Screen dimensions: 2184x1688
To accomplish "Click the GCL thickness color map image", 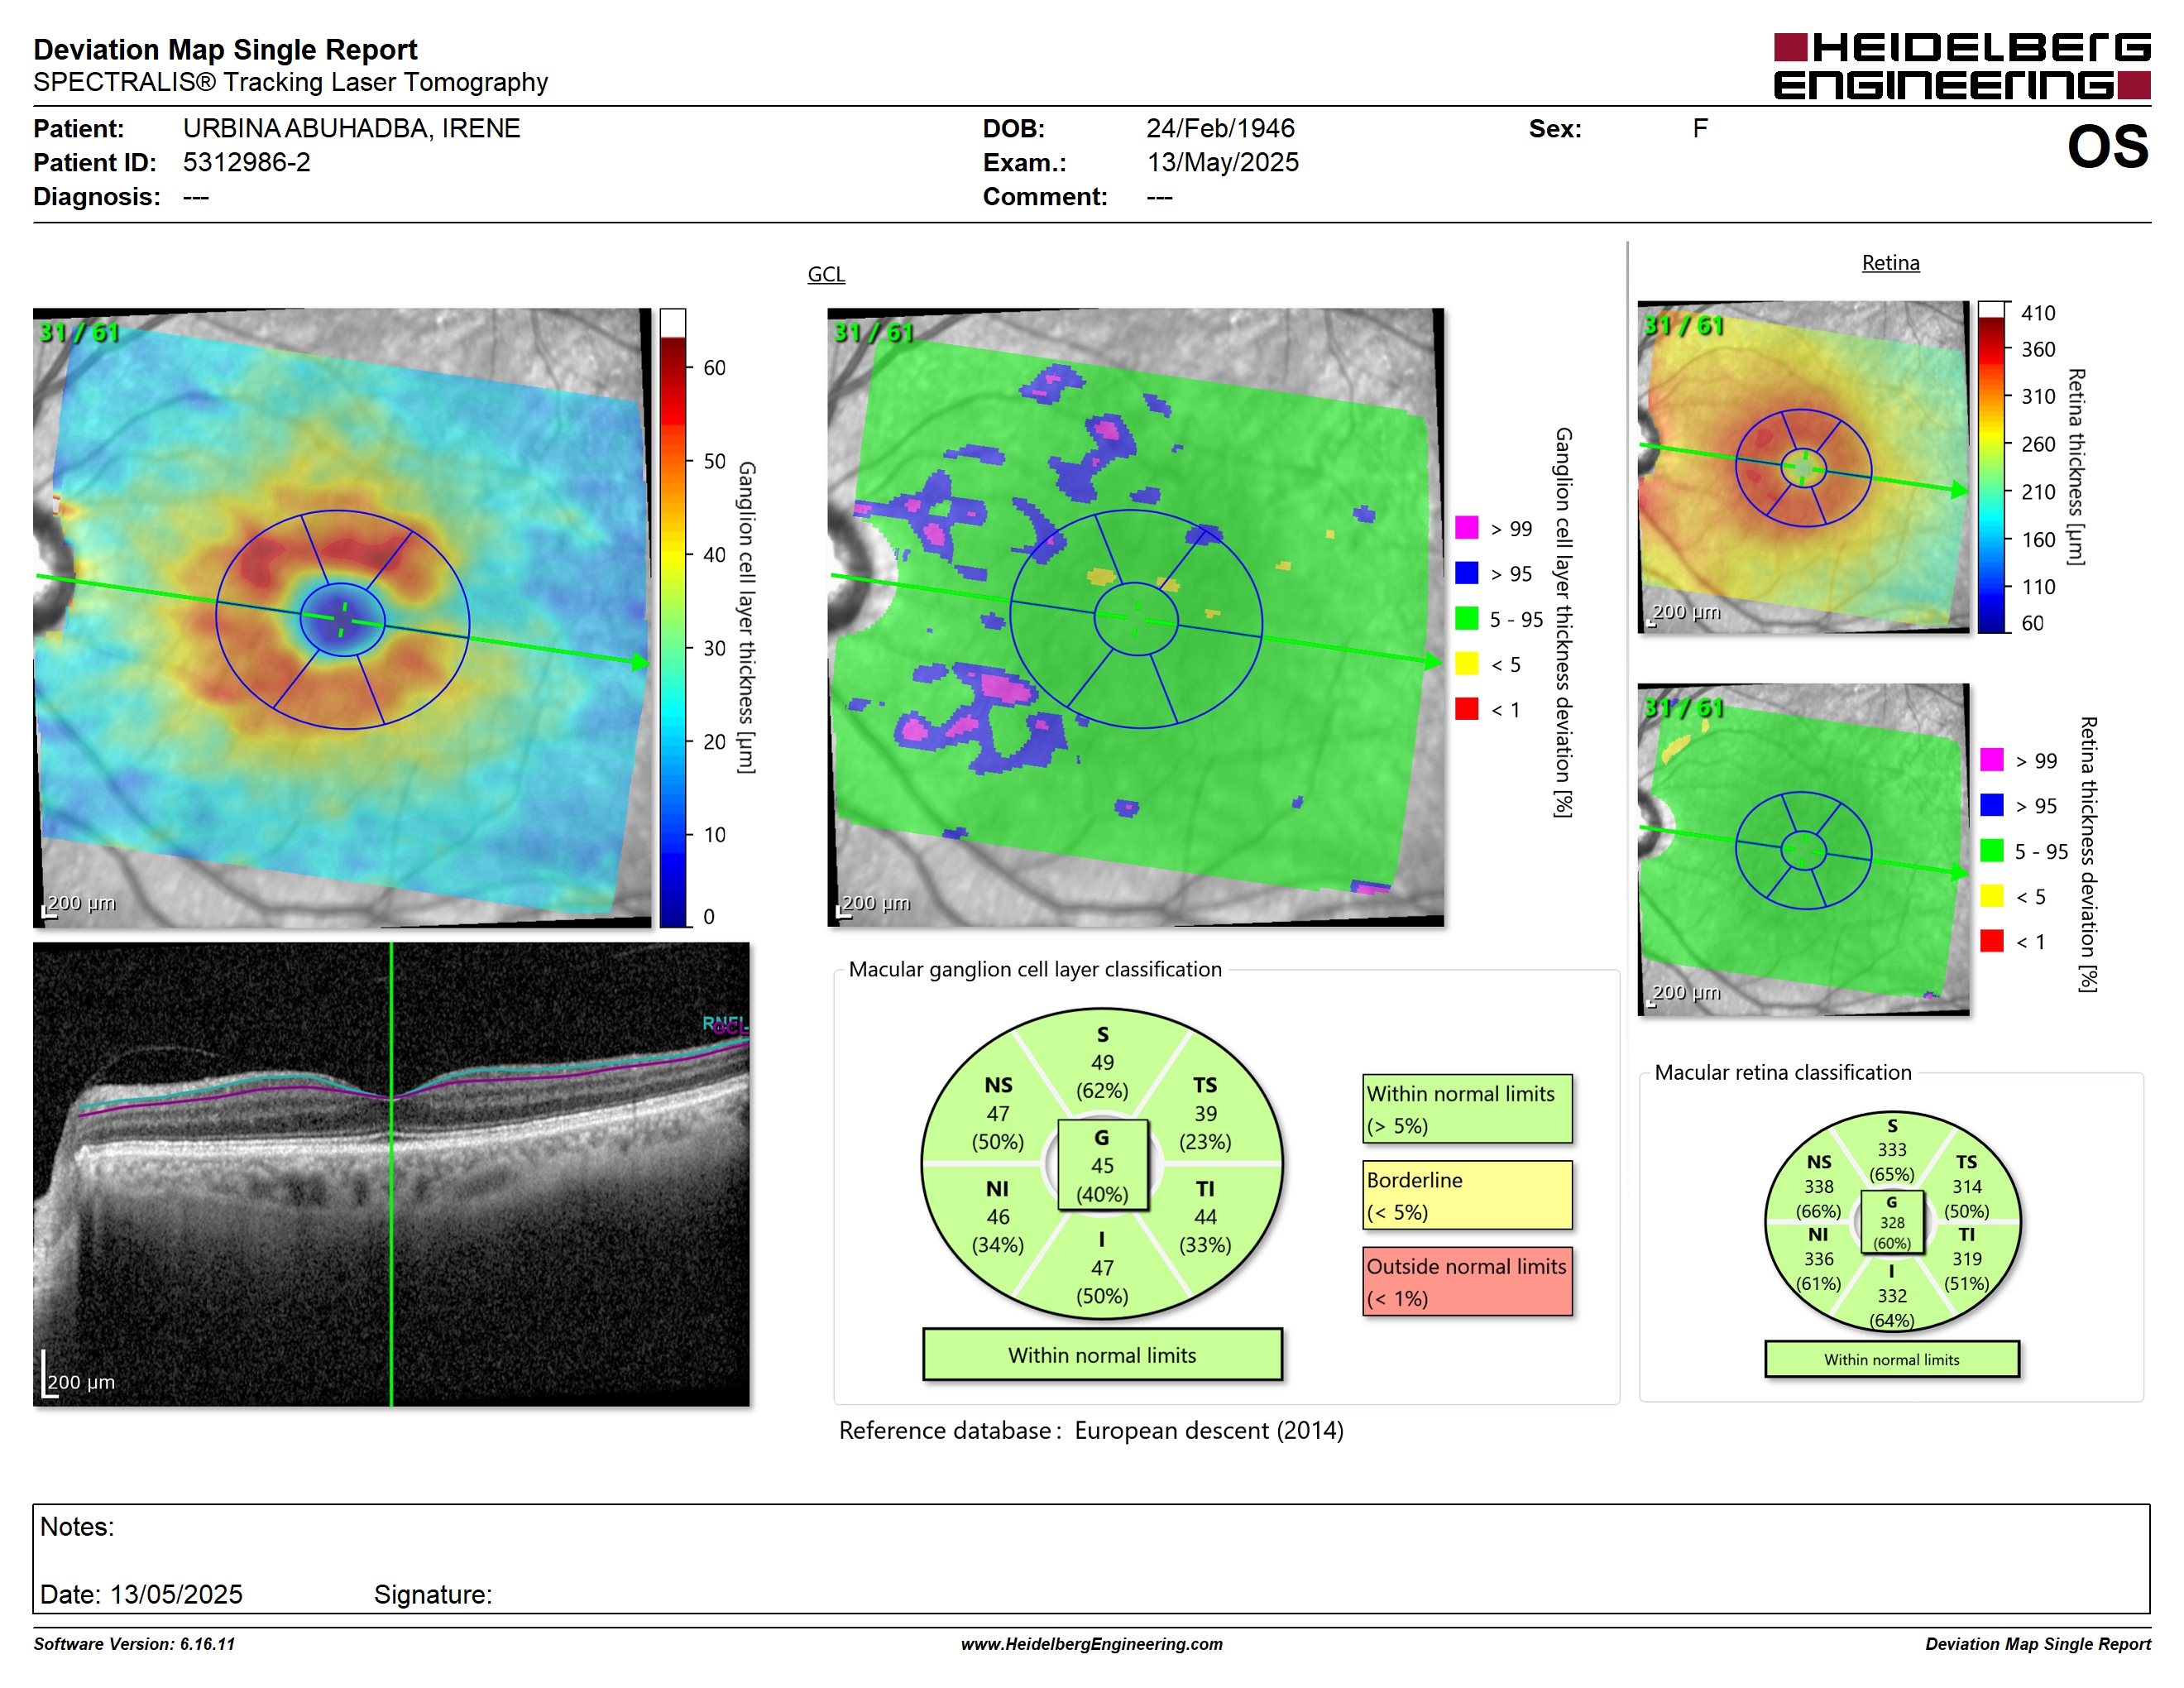I will coord(342,617).
